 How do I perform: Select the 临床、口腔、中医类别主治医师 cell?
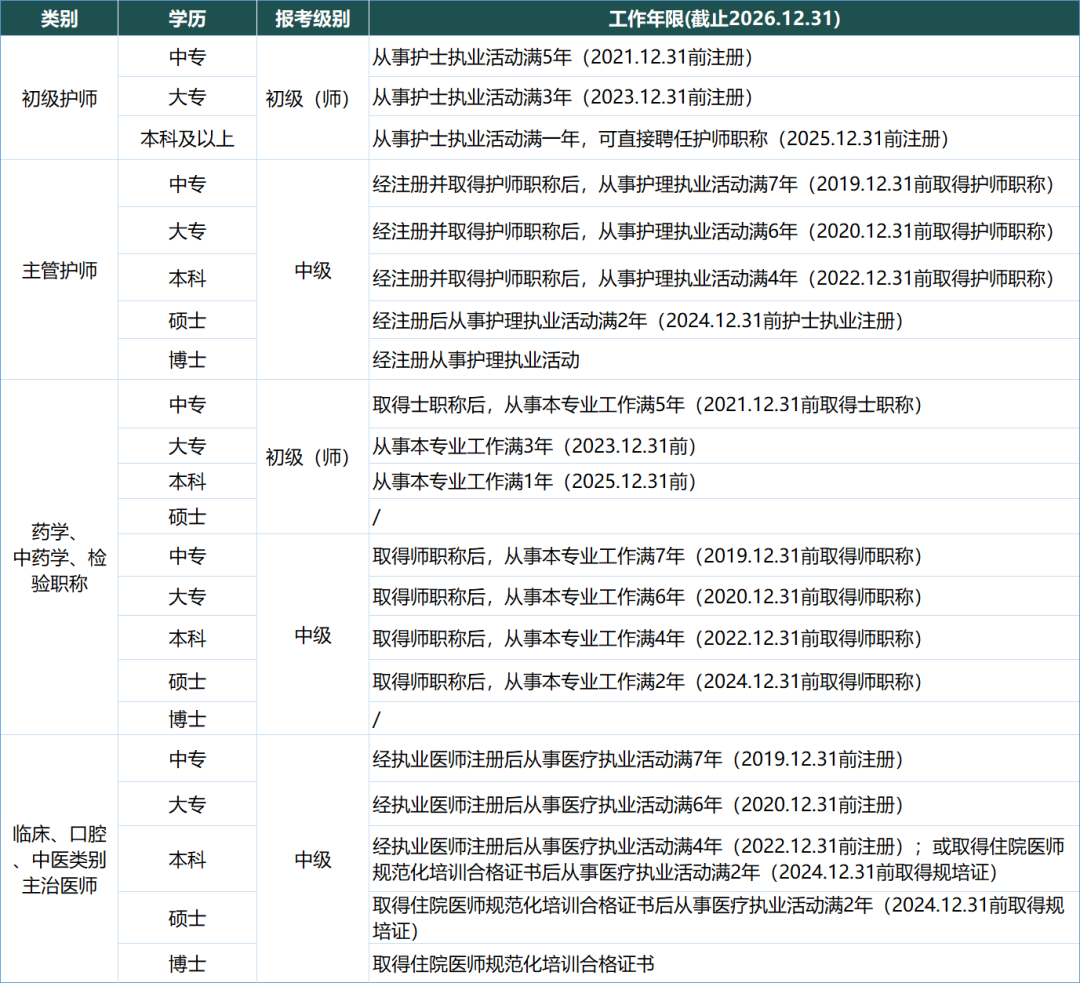pos(59,859)
